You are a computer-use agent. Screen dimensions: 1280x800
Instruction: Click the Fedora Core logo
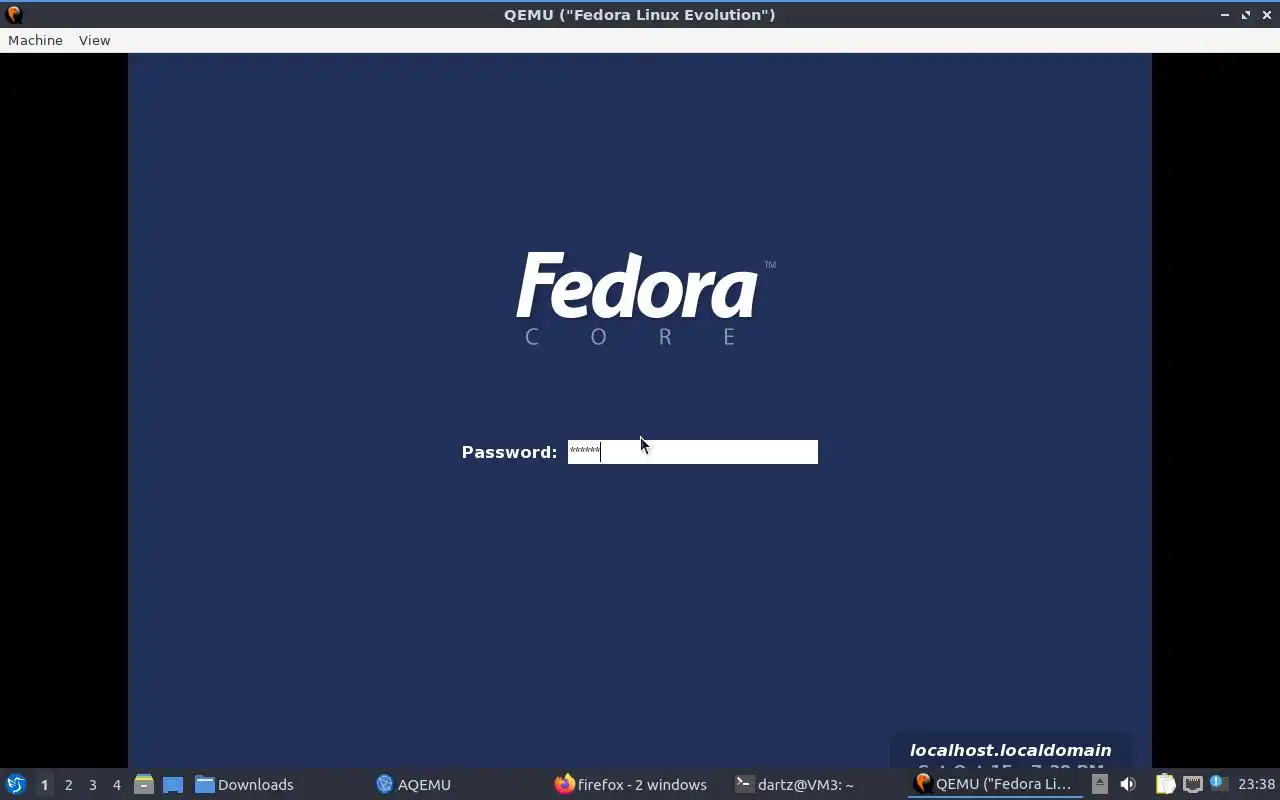click(645, 299)
